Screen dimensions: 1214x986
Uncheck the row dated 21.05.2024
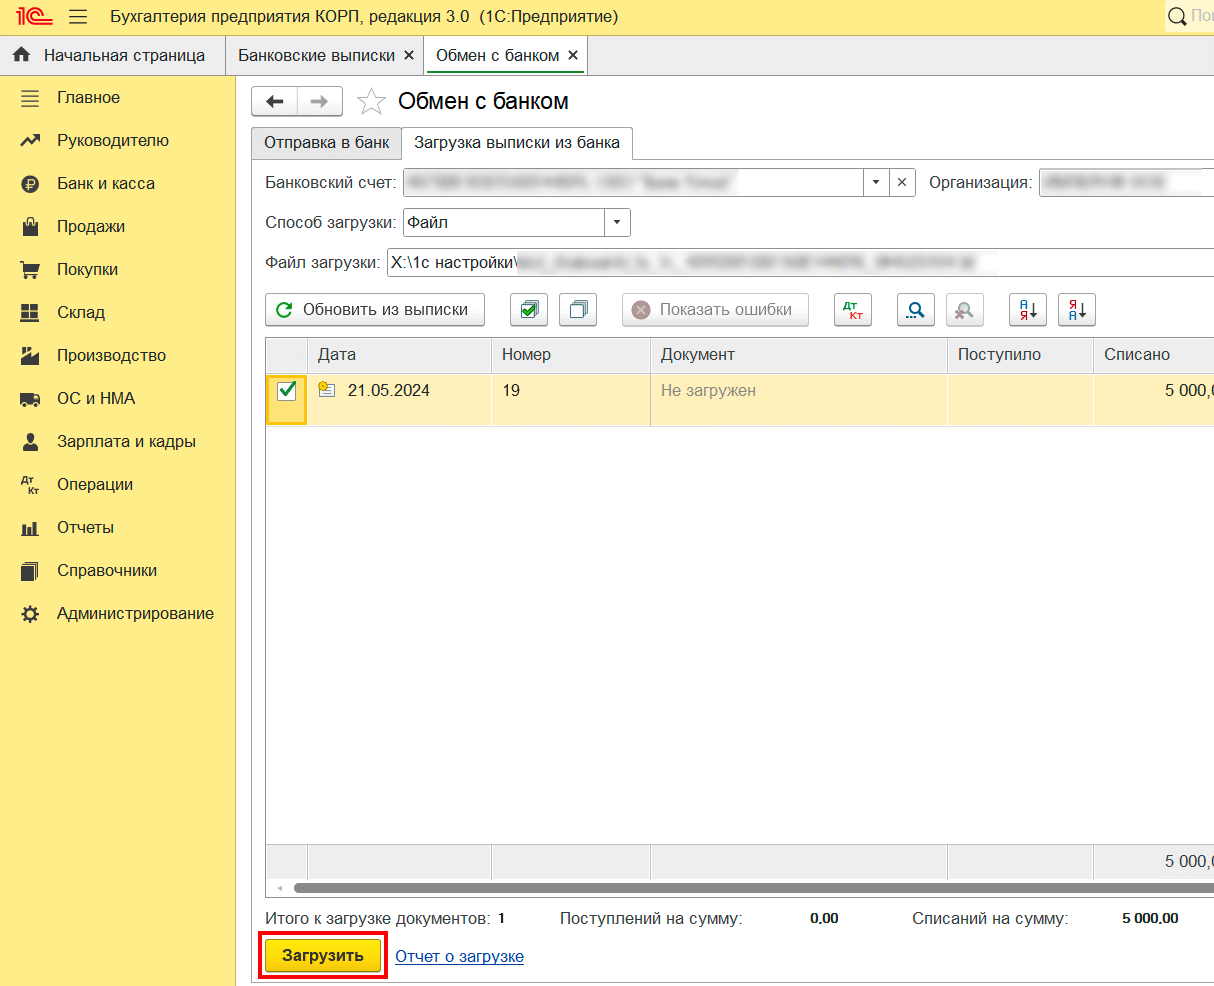point(286,391)
